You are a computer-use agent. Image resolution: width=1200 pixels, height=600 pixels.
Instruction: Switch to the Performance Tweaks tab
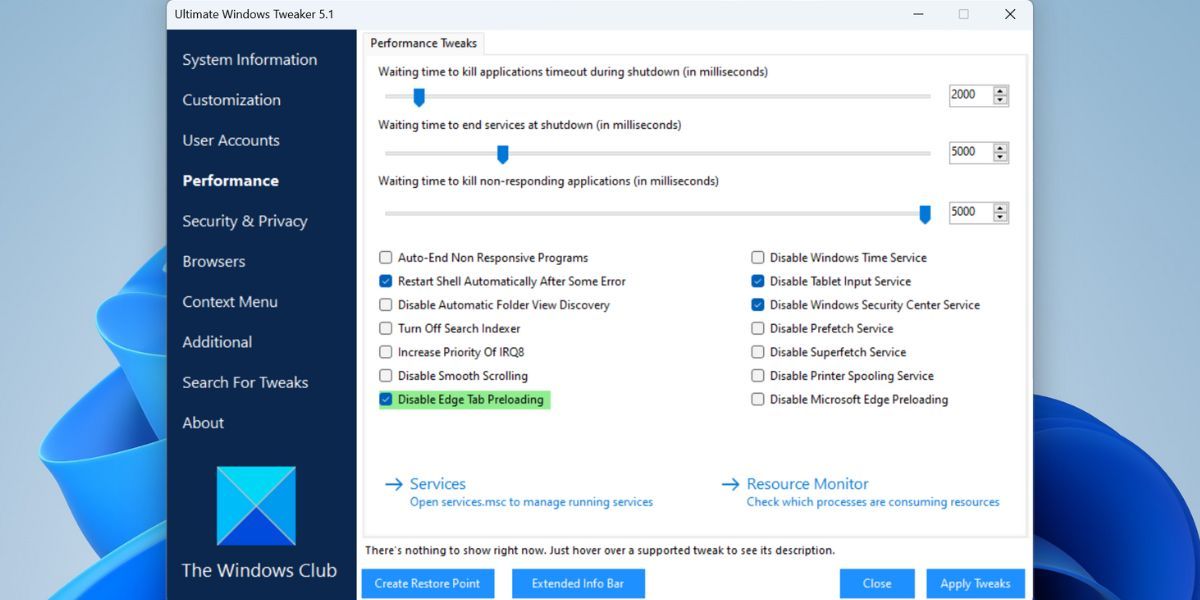[x=423, y=43]
